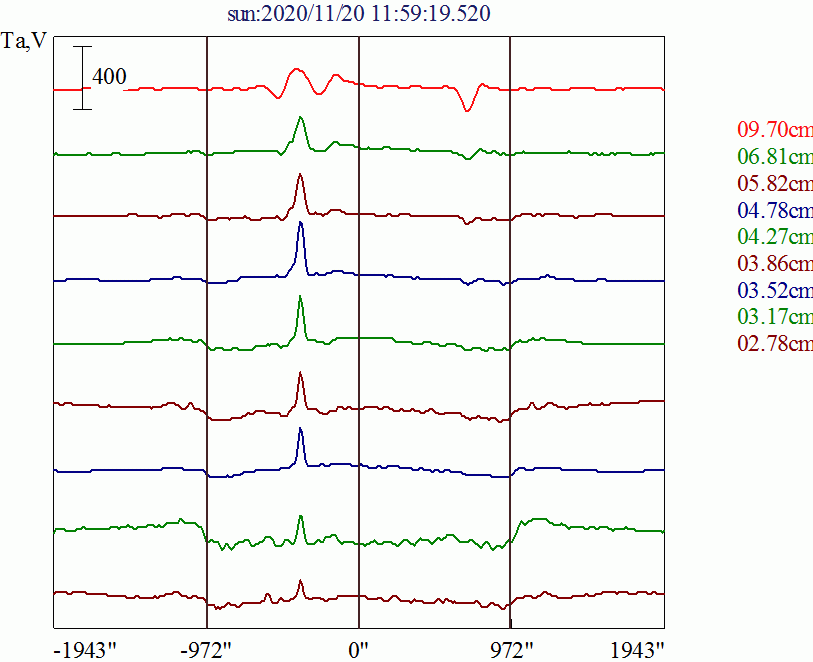Click the "Ta,V" axis label
The image size is (813, 662).
[24, 40]
